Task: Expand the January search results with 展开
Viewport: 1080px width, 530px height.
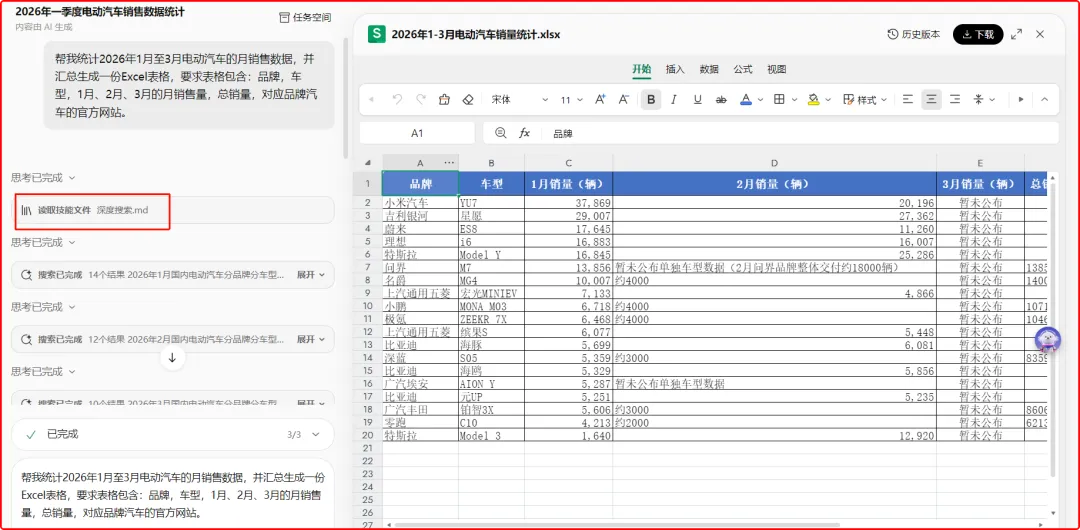Action: pos(311,274)
